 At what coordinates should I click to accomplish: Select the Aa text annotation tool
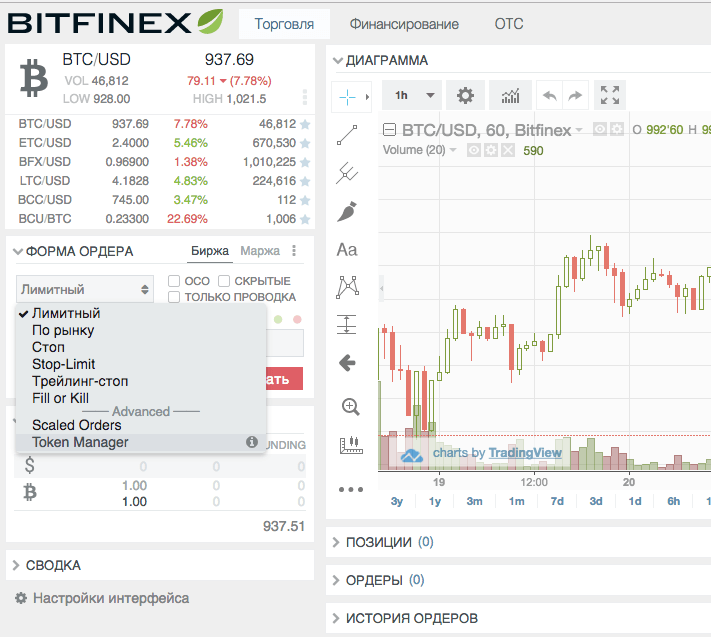pos(347,250)
